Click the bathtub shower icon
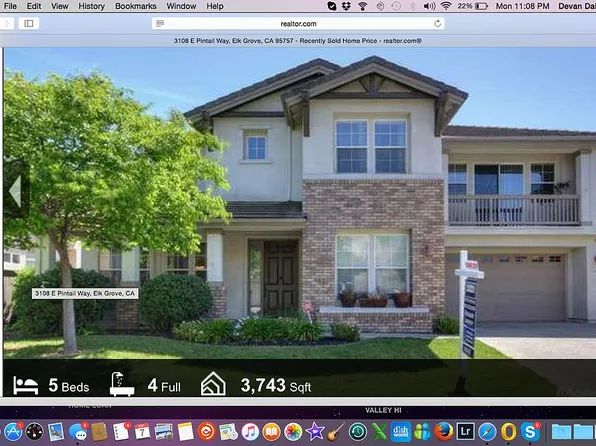The image size is (596, 446). pos(122,384)
